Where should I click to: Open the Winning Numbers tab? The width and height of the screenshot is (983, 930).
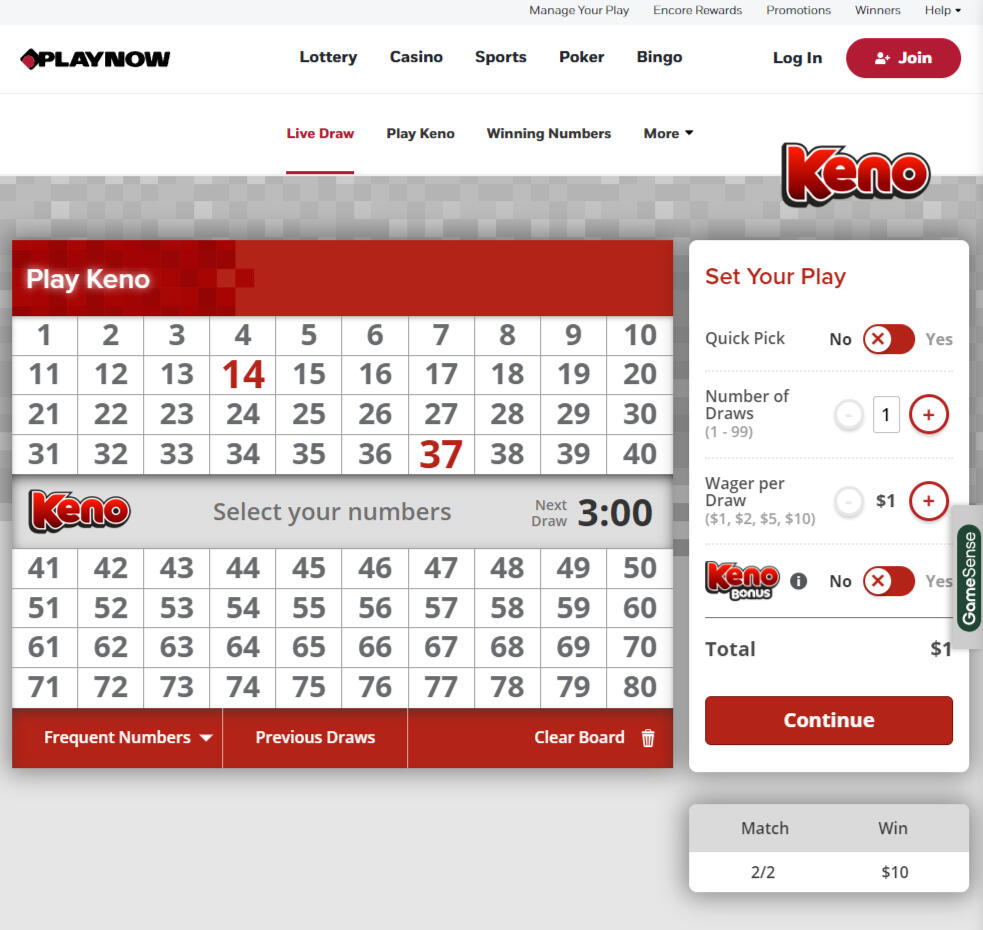(548, 133)
